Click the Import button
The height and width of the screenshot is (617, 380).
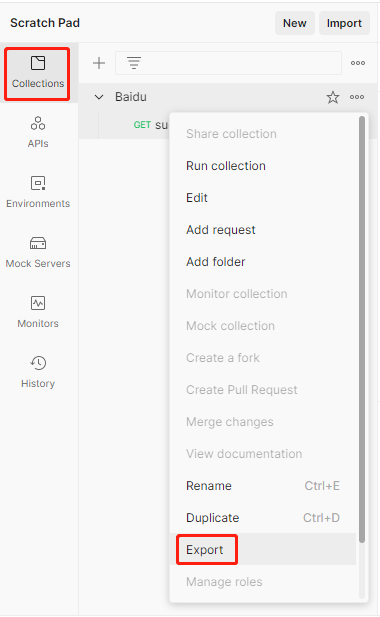click(344, 23)
